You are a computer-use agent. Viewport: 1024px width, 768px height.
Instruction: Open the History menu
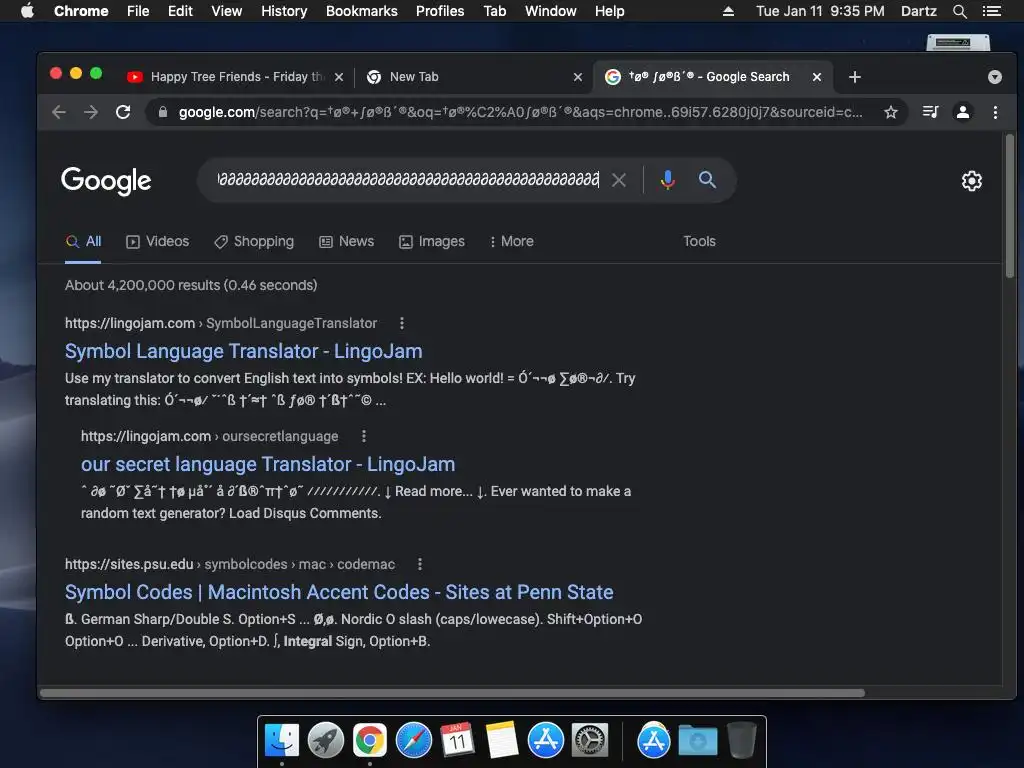tap(284, 11)
